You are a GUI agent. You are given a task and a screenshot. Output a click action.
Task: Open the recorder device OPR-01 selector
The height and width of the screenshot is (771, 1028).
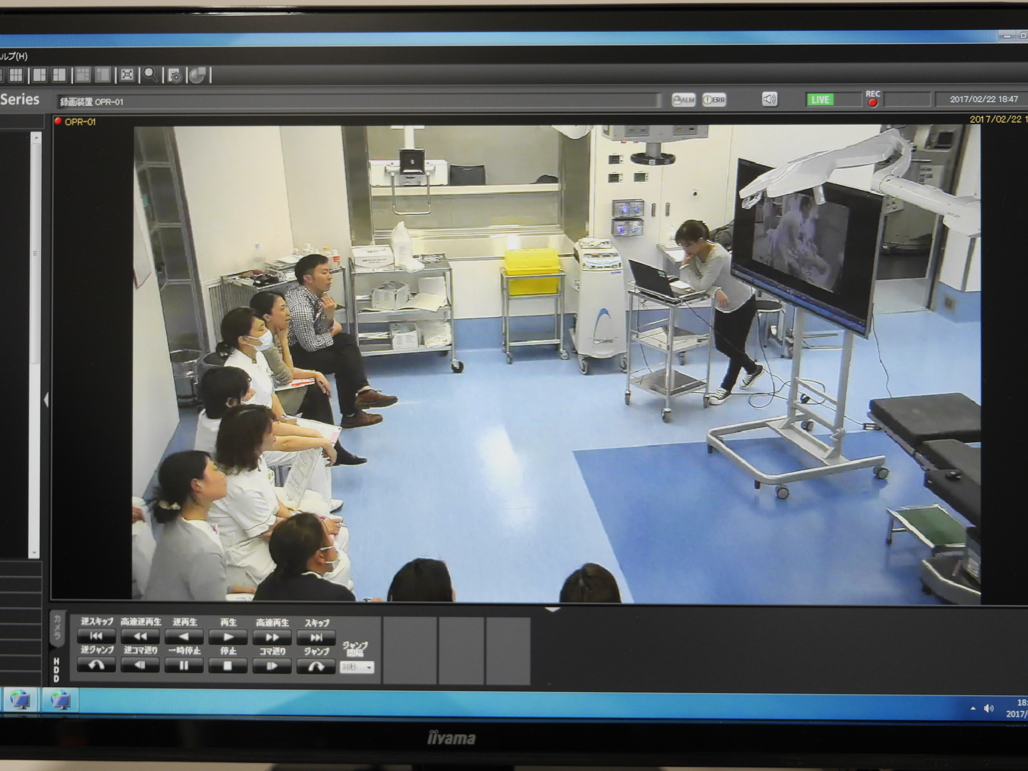click(358, 101)
